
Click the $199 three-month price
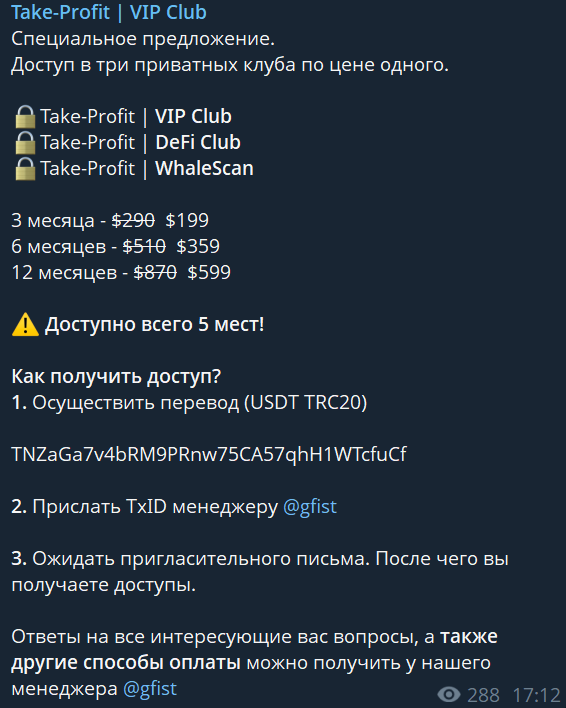pos(187,220)
